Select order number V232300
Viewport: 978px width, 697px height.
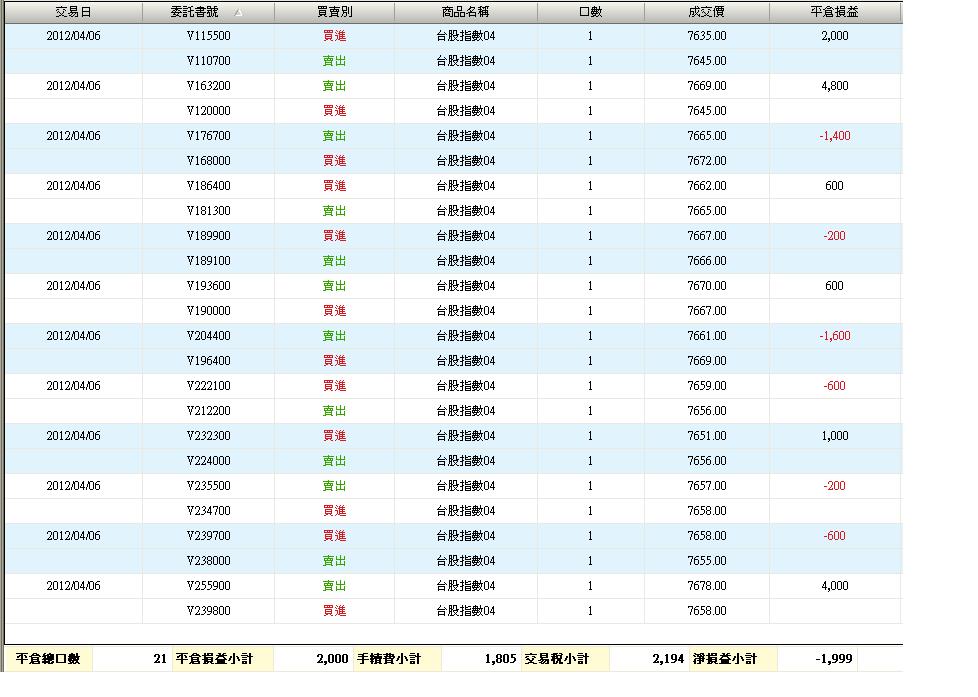[x=208, y=436]
